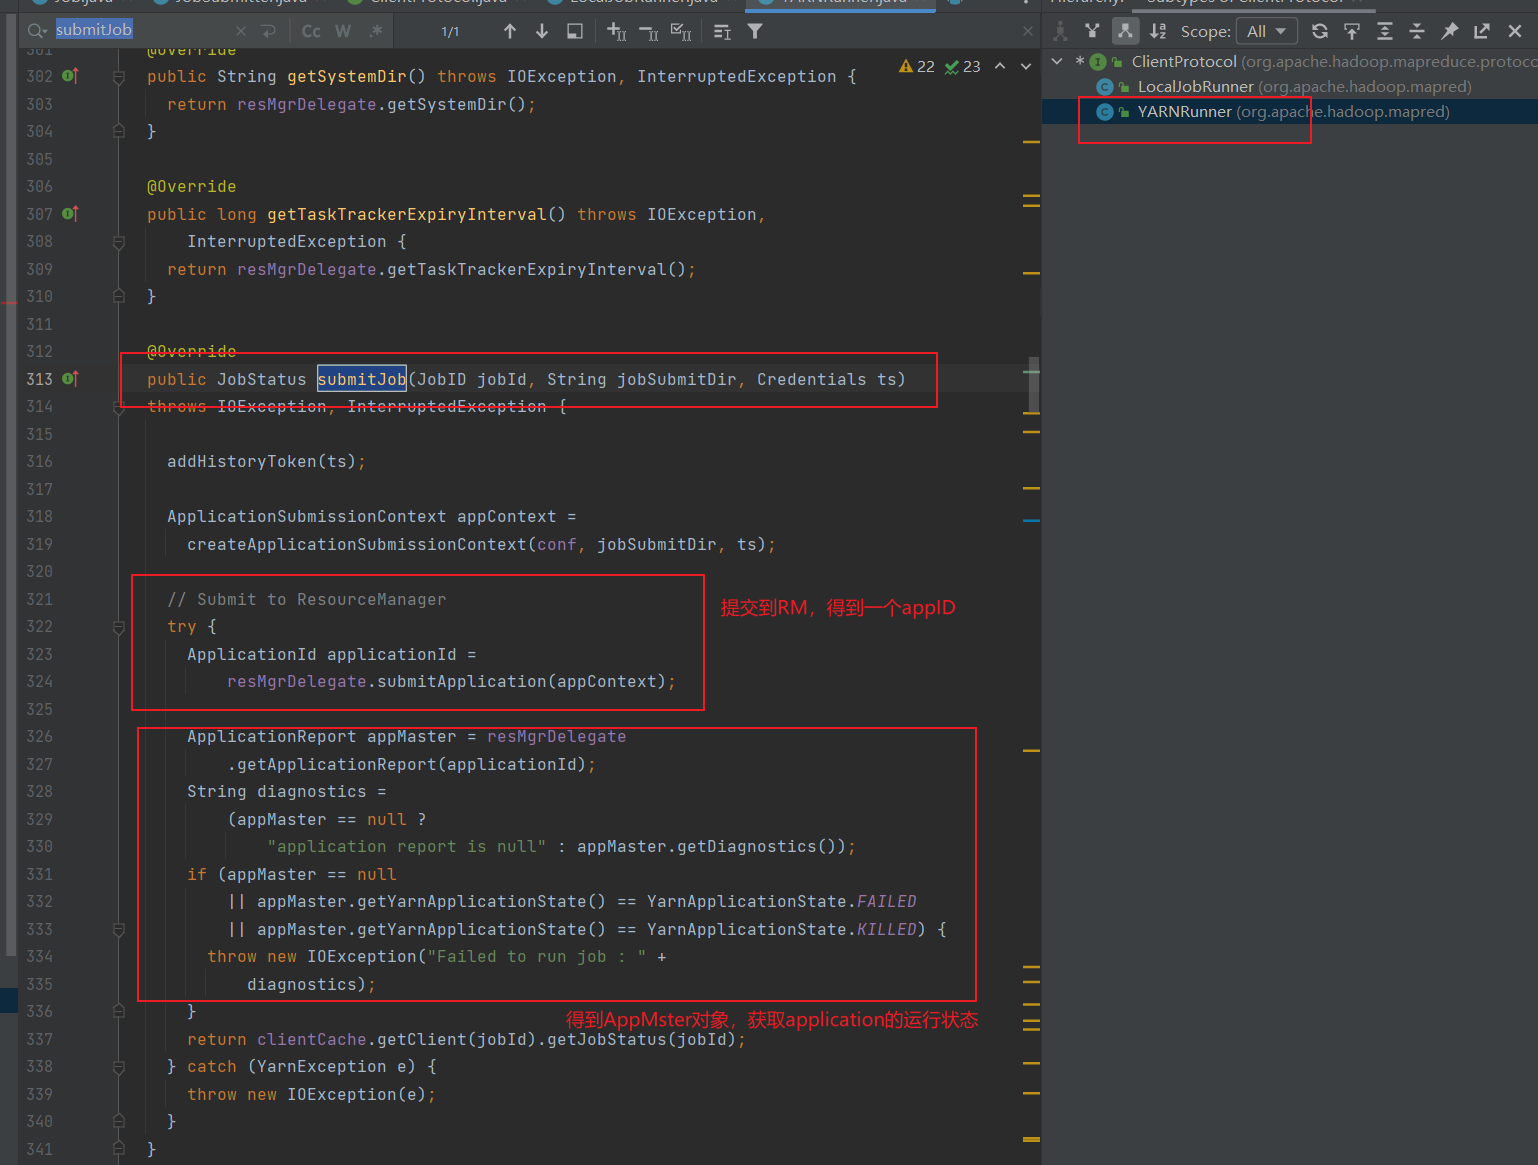The height and width of the screenshot is (1165, 1538).
Task: Click getTaskTrackerExpiryInterval method name at line 307
Action: coord(406,215)
